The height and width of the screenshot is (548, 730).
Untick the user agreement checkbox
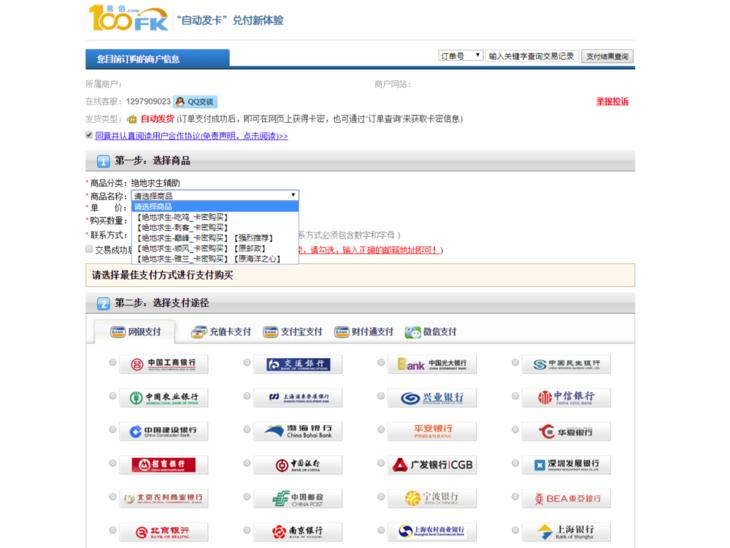tap(89, 135)
